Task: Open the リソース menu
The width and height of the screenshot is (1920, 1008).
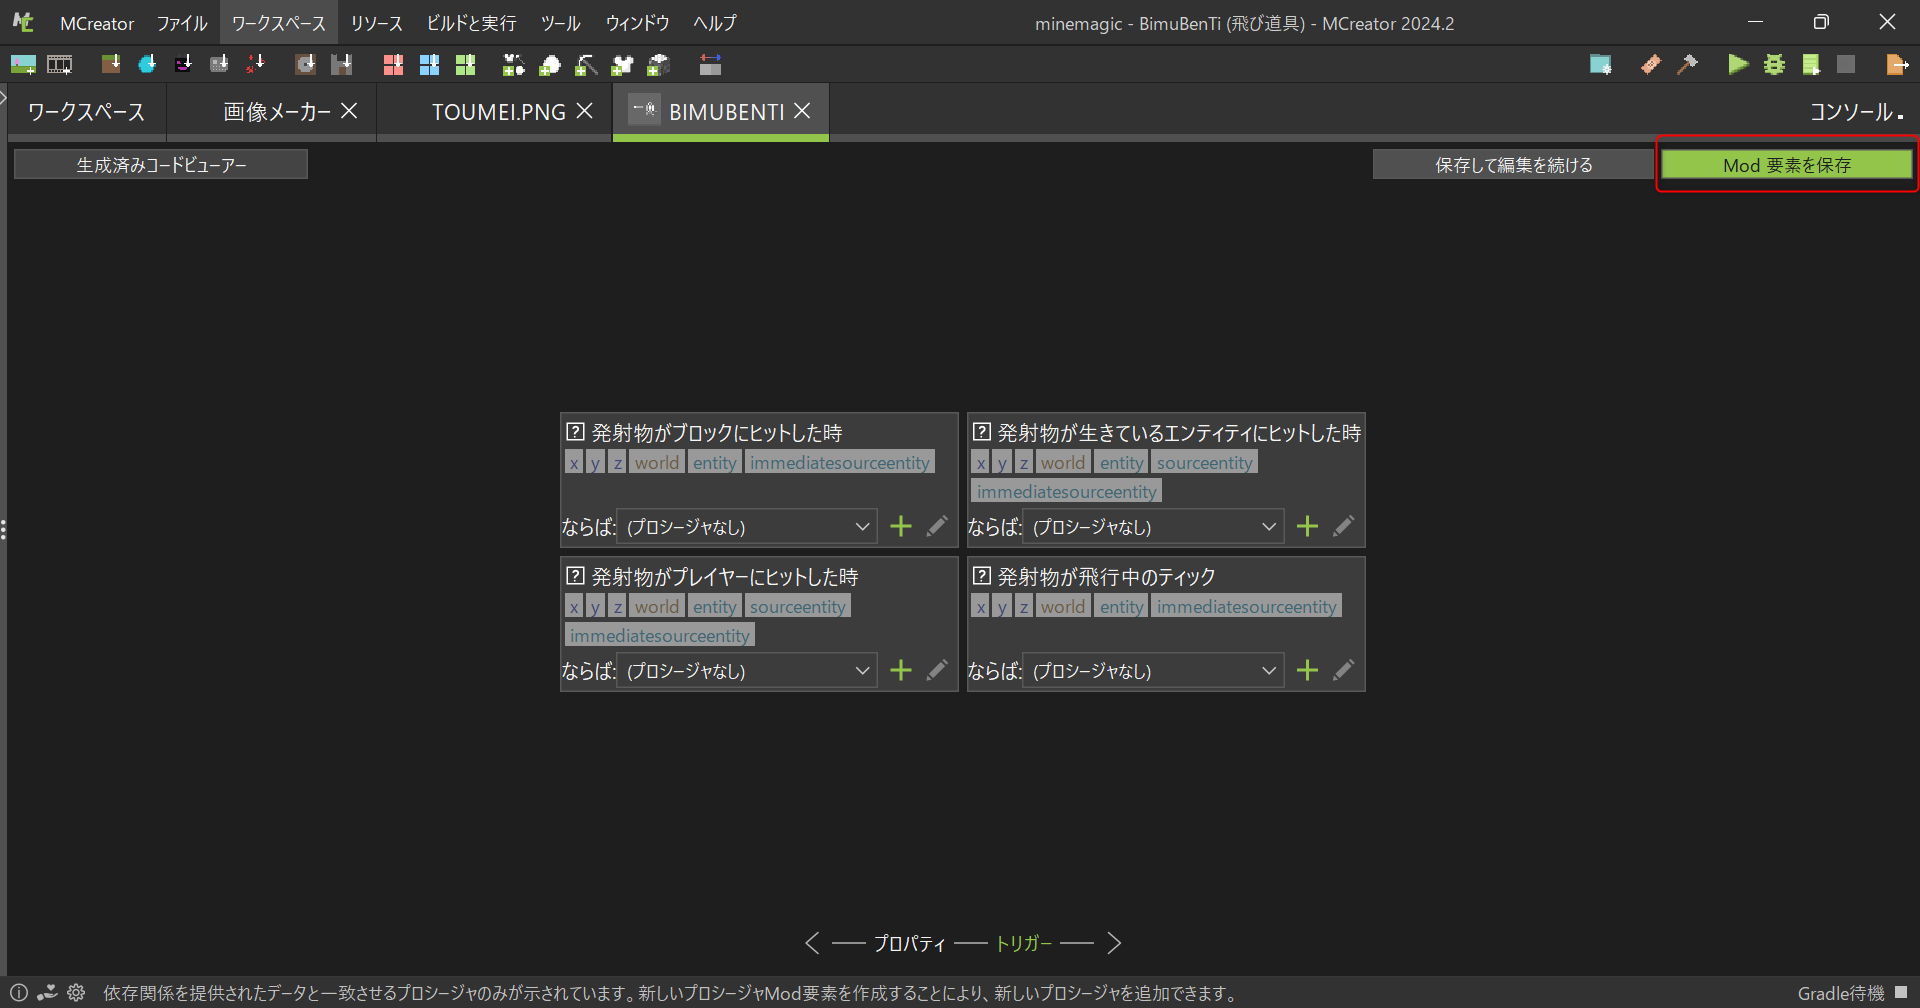Action: click(376, 23)
